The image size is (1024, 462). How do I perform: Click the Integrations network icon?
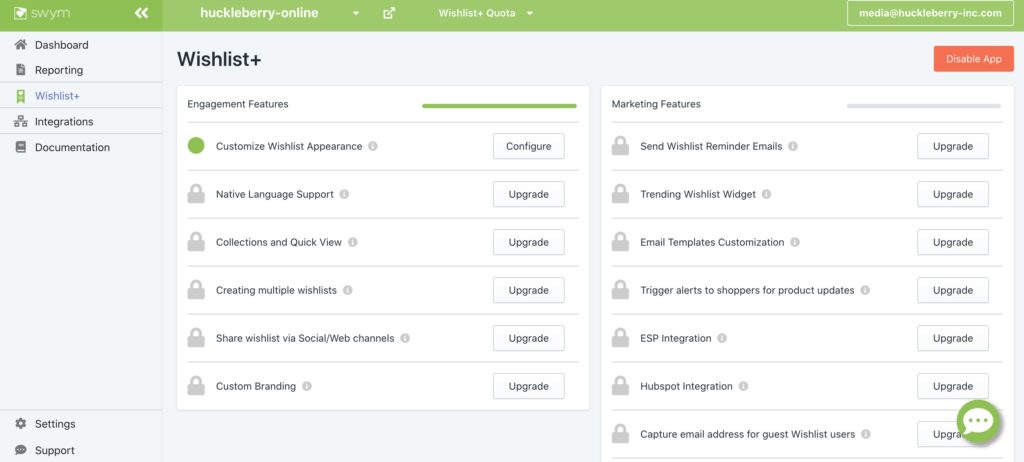[21, 122]
